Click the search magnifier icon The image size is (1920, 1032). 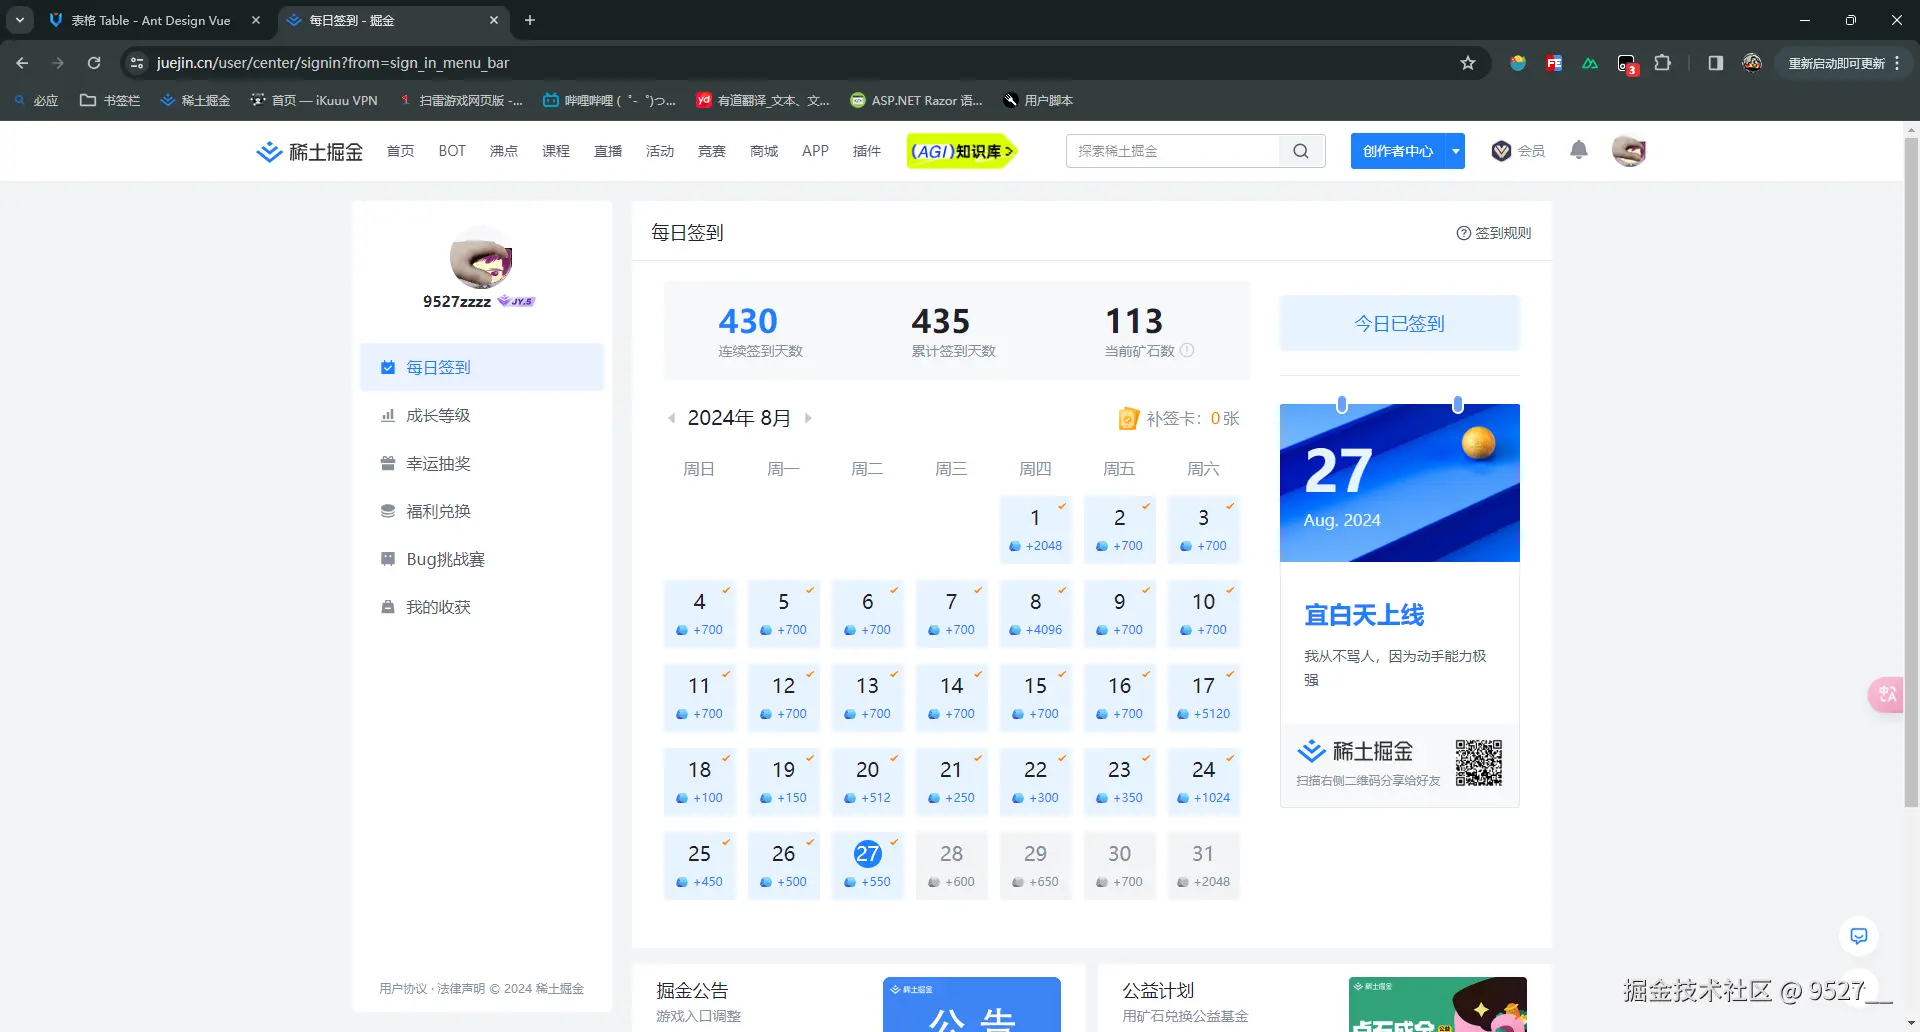click(1300, 151)
